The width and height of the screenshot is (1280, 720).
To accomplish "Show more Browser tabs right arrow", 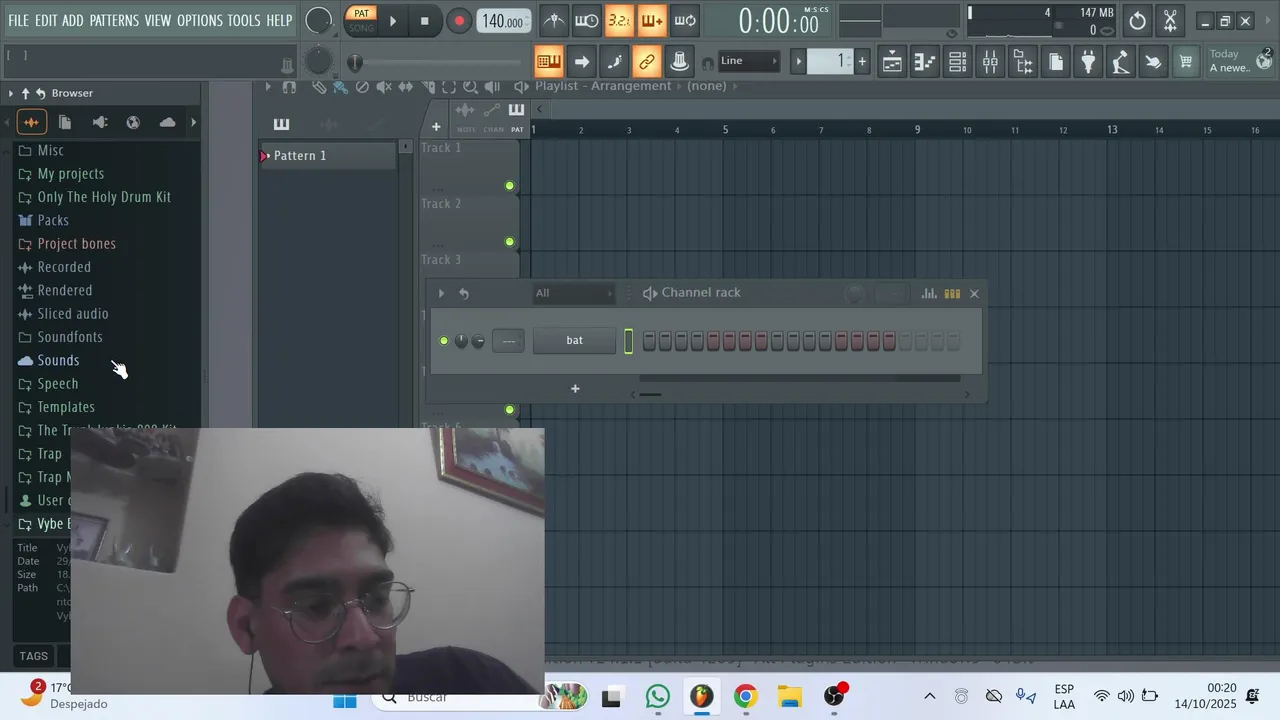I will 193,122.
